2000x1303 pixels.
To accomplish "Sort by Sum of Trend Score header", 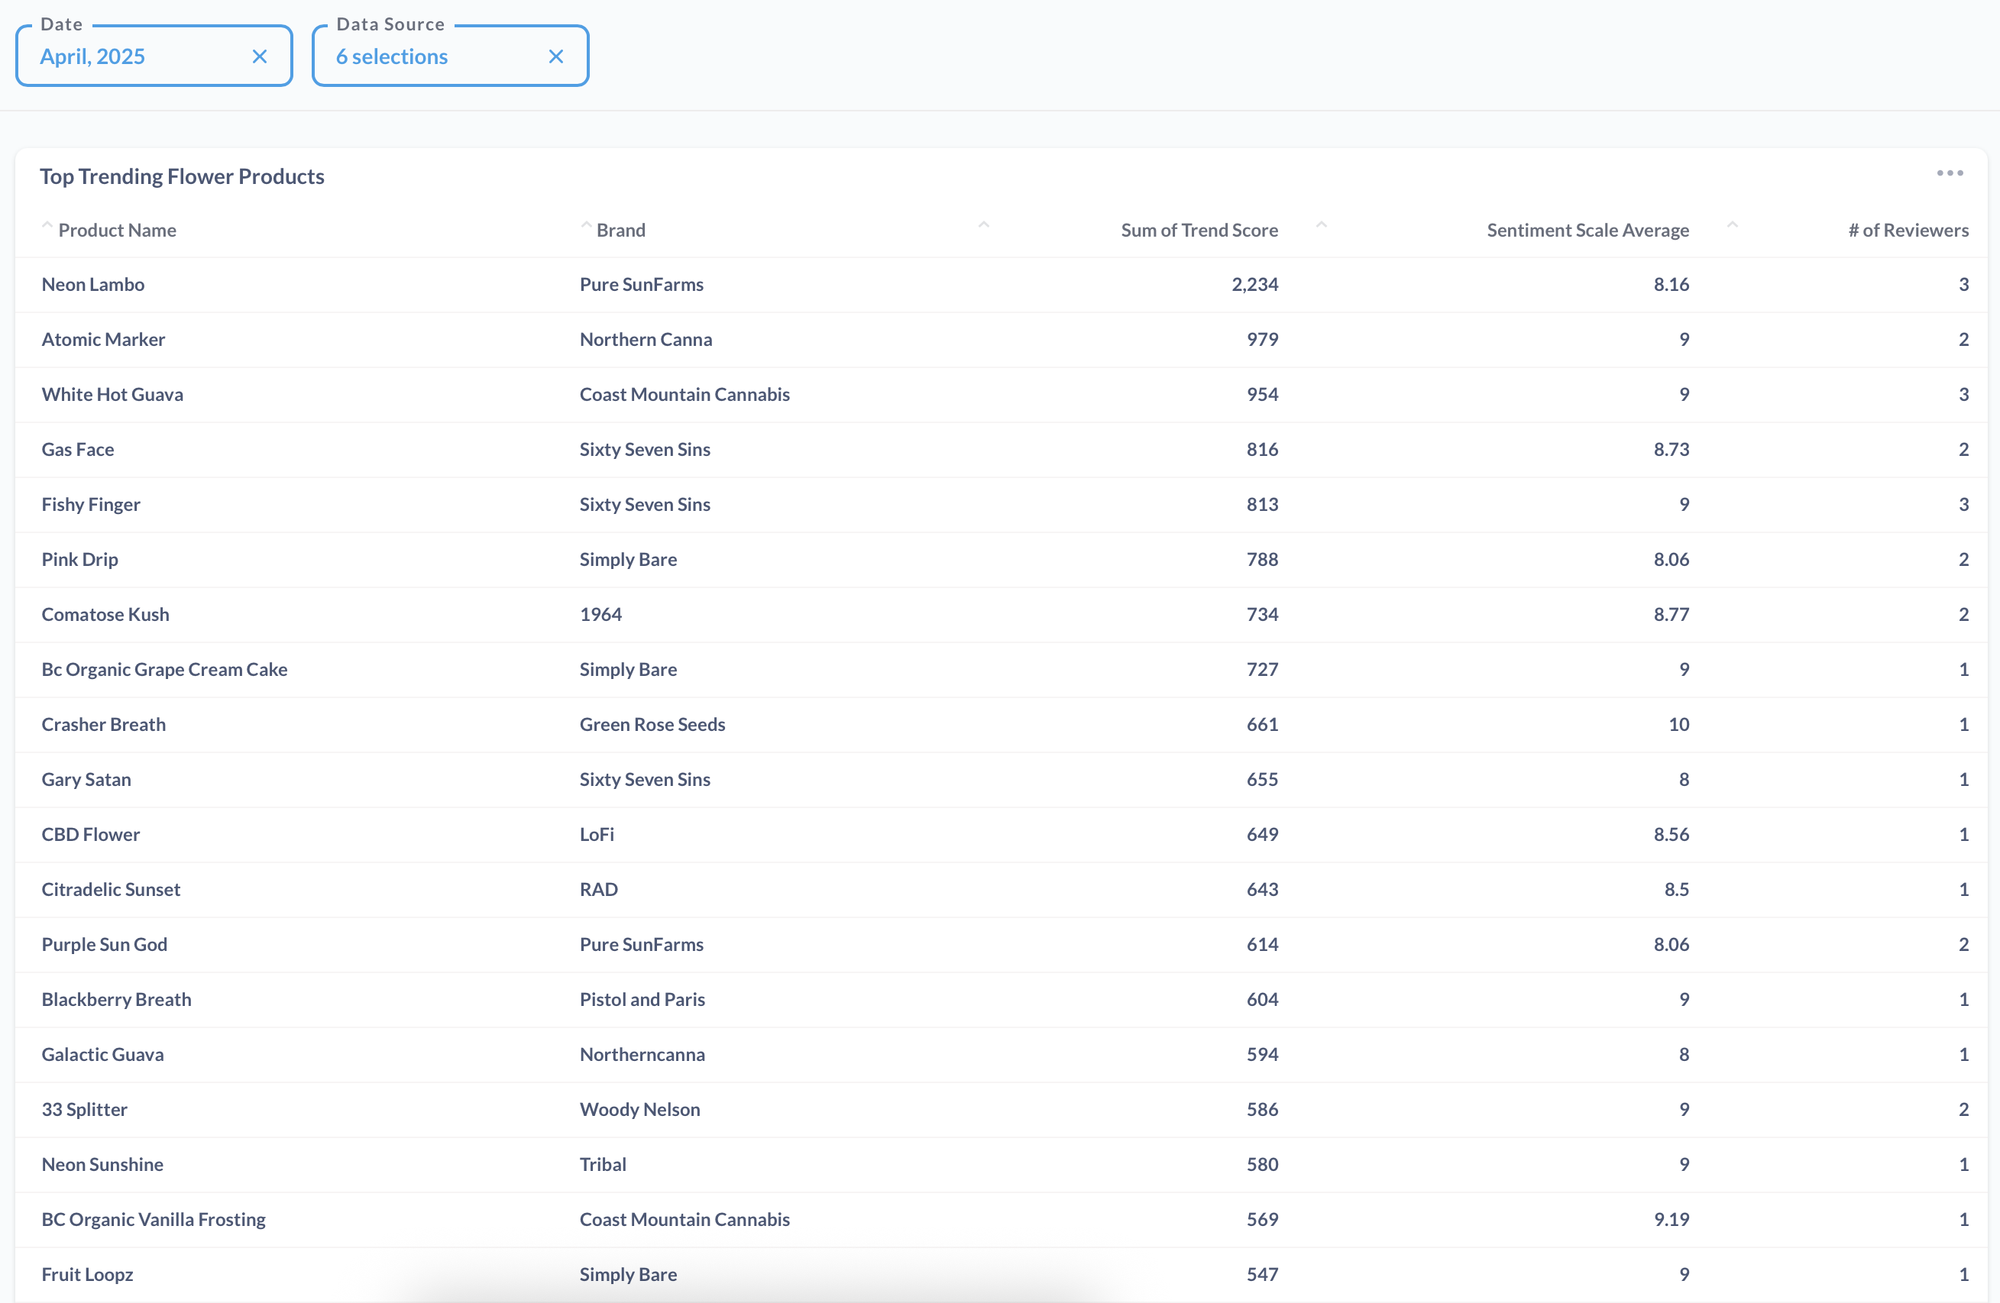I will 1199,230.
